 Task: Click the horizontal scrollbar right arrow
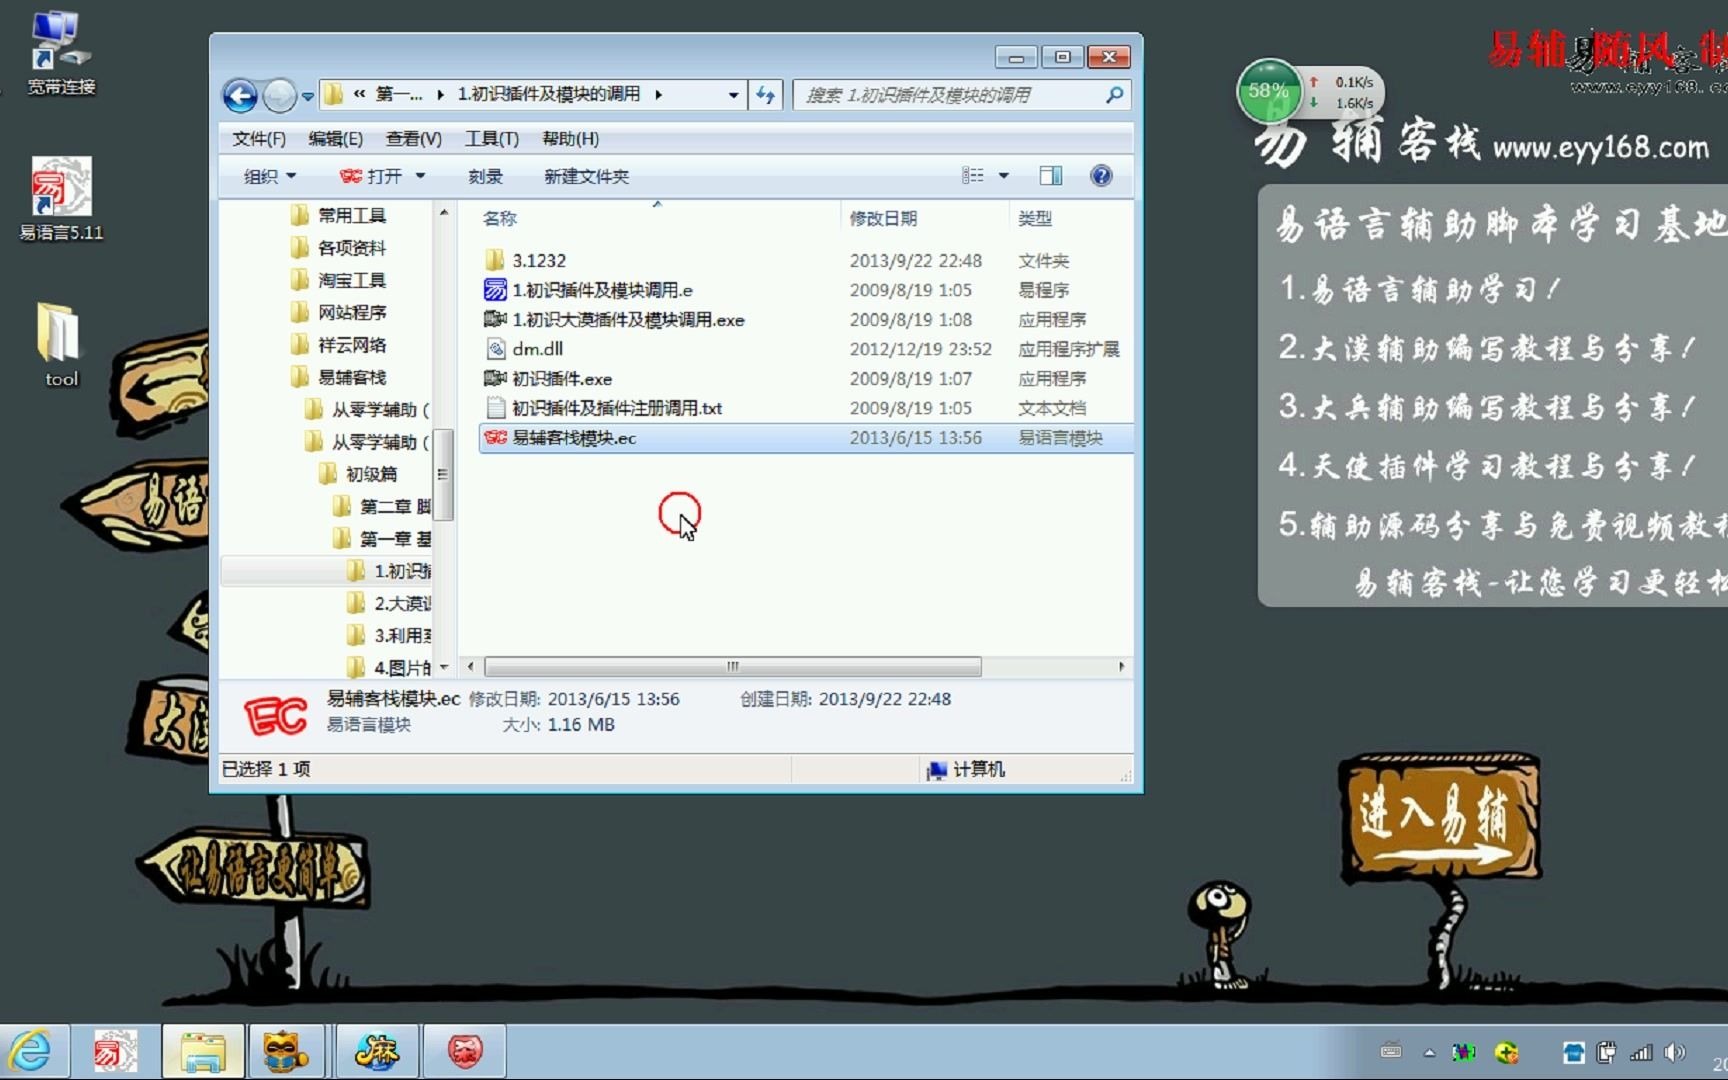point(1121,666)
